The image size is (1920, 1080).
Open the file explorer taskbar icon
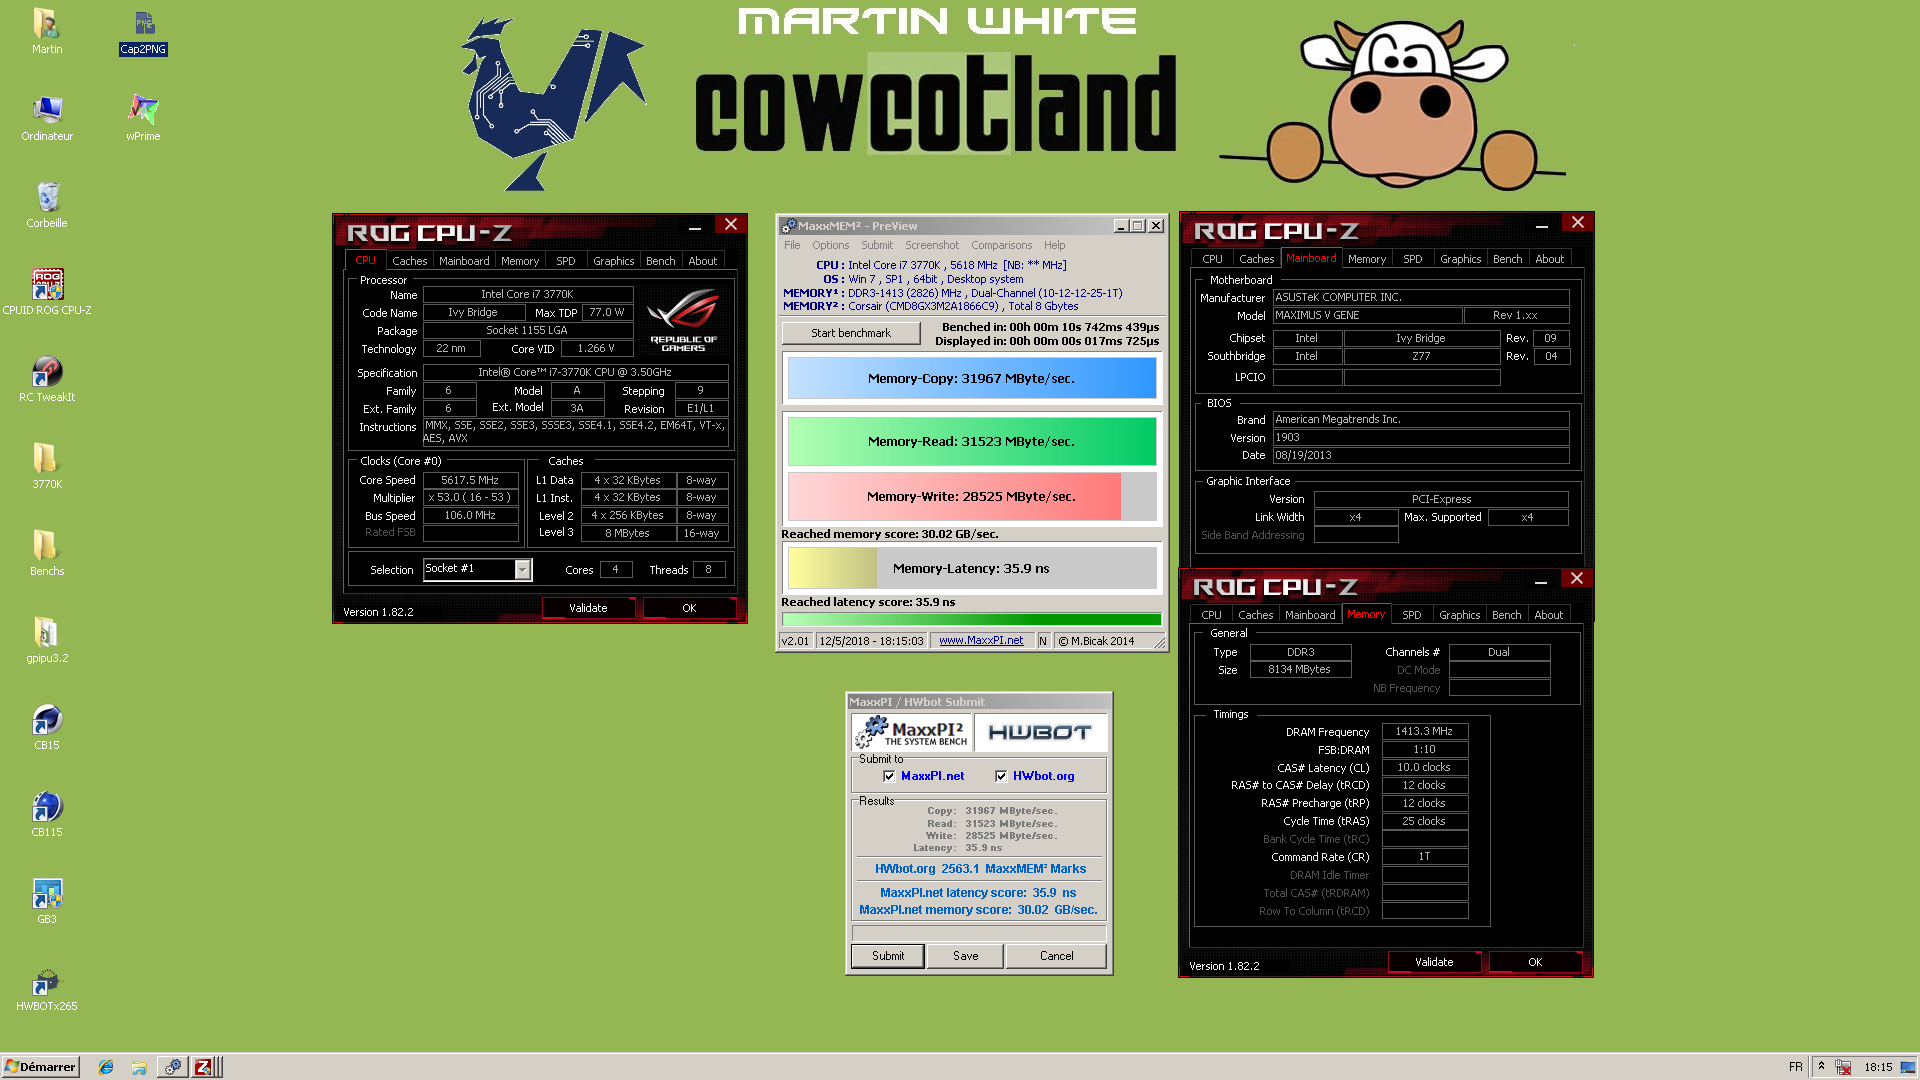(139, 1067)
